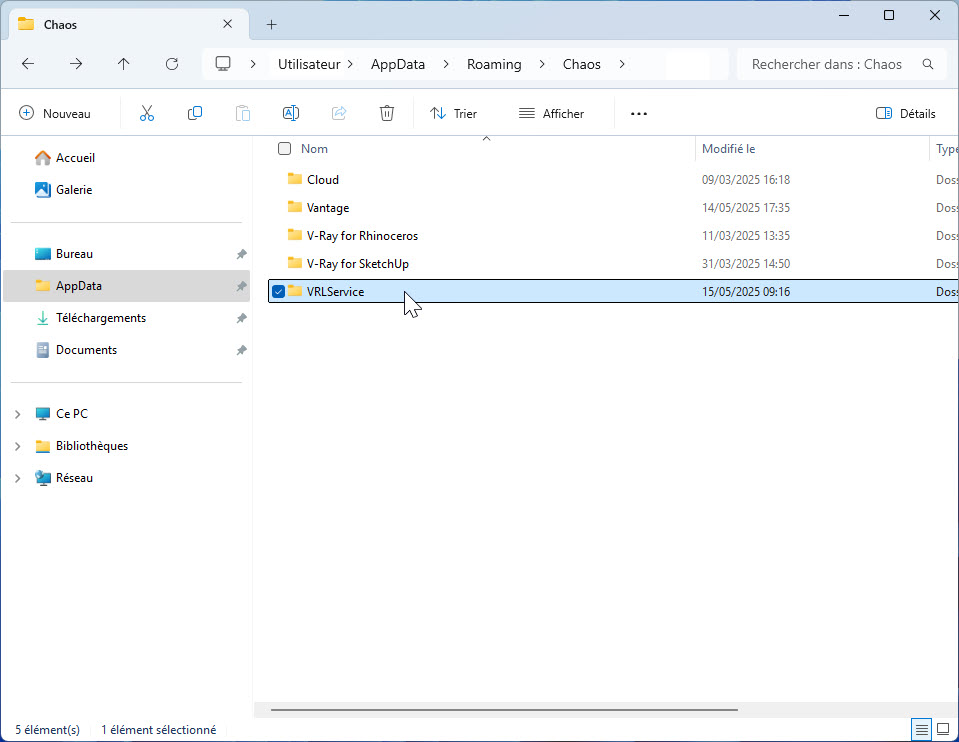
Task: Click the Share icon in toolbar
Action: (x=339, y=113)
